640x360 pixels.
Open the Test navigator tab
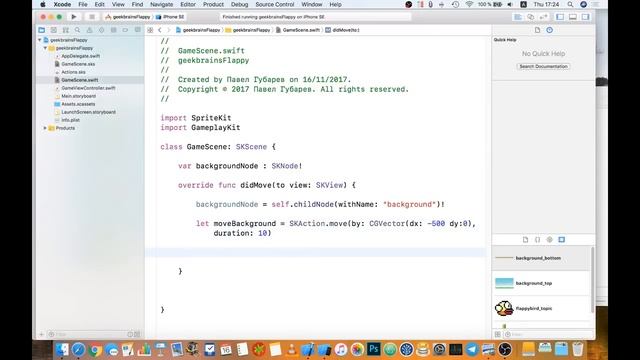click(101, 30)
